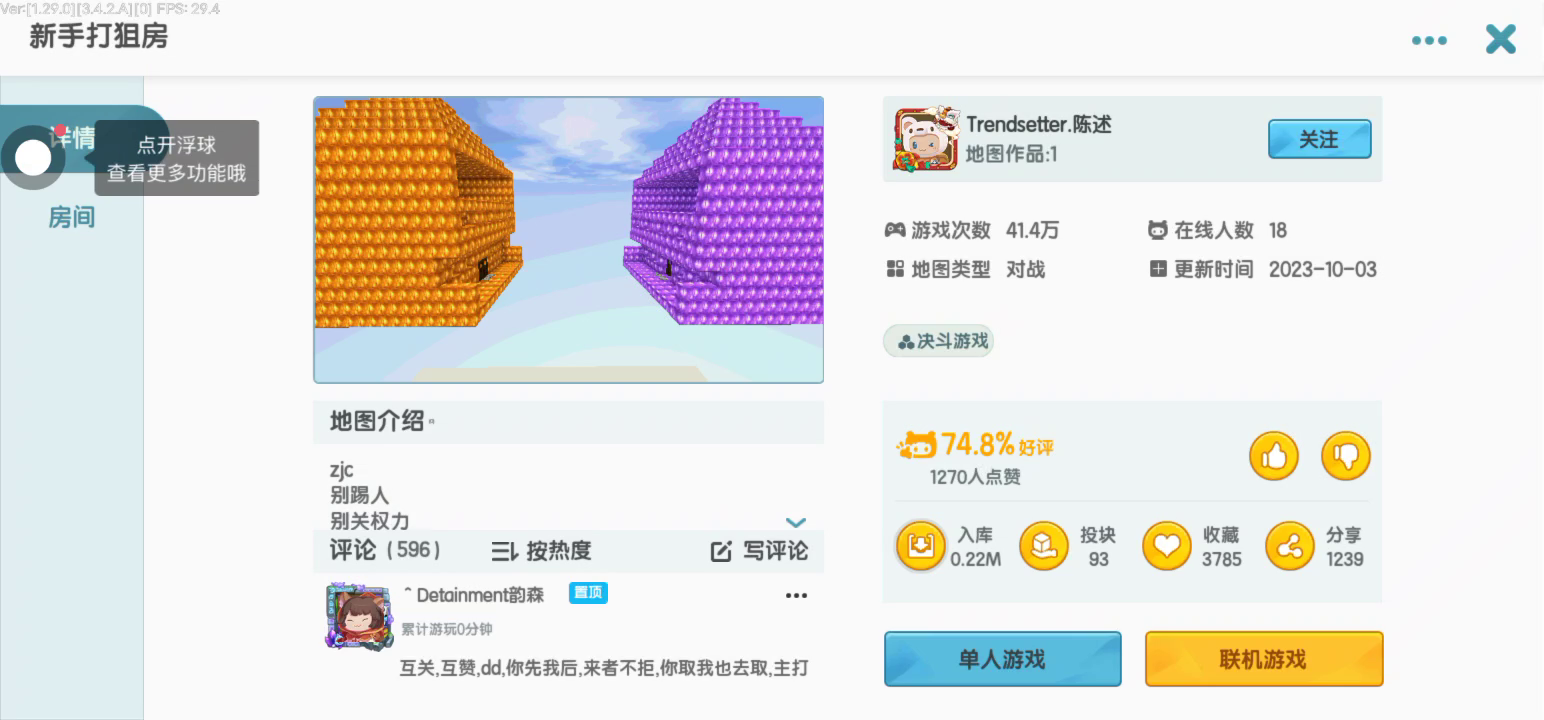Give the map a thumbs-up like
The width and height of the screenshot is (1544, 720).
point(1274,457)
